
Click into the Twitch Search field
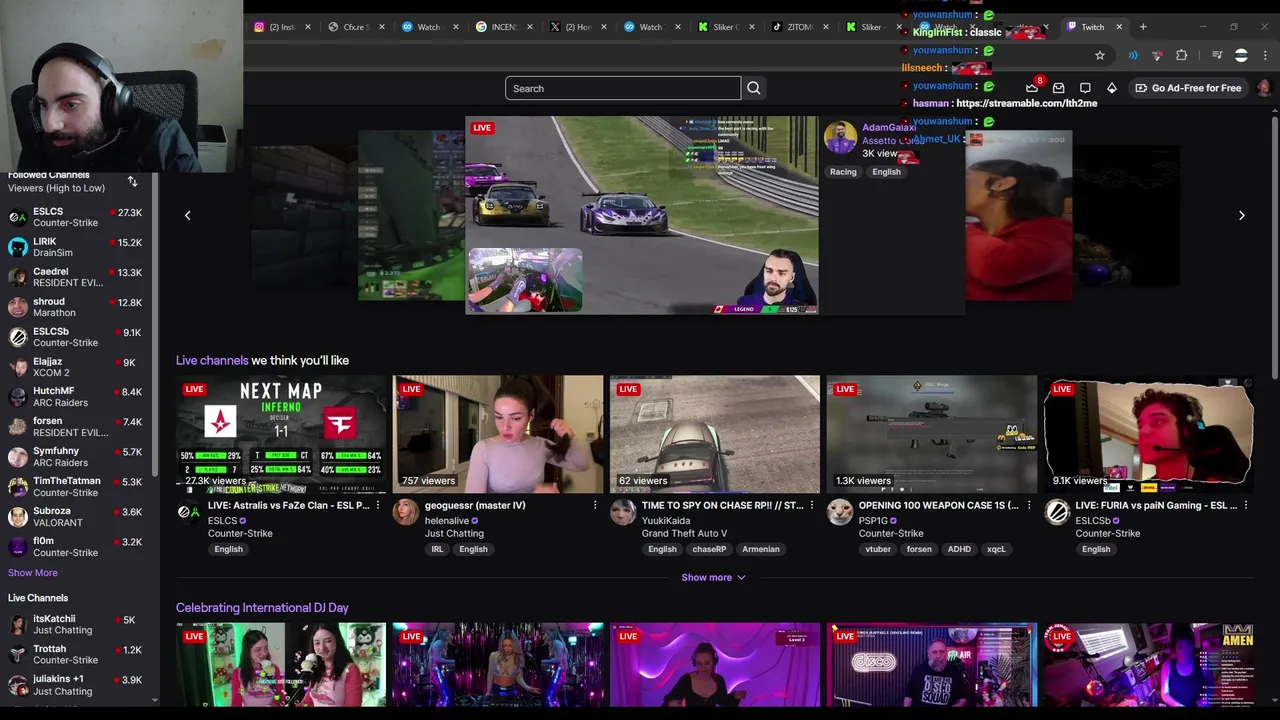click(623, 88)
